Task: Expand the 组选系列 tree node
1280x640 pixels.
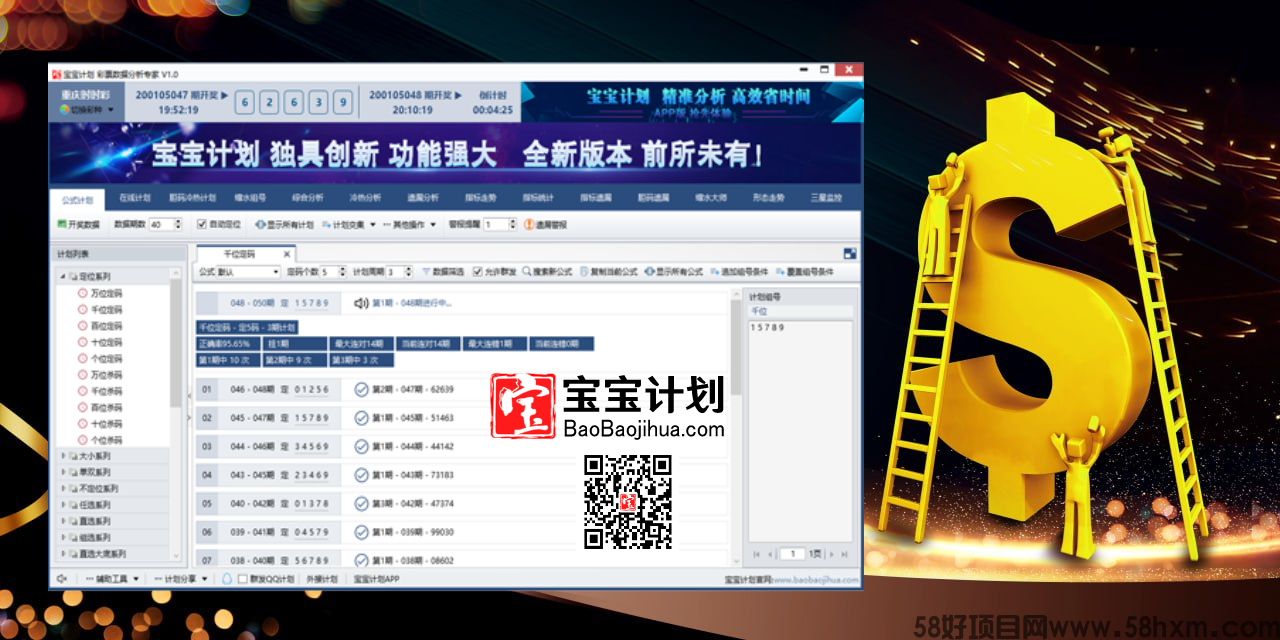Action: pos(62,538)
